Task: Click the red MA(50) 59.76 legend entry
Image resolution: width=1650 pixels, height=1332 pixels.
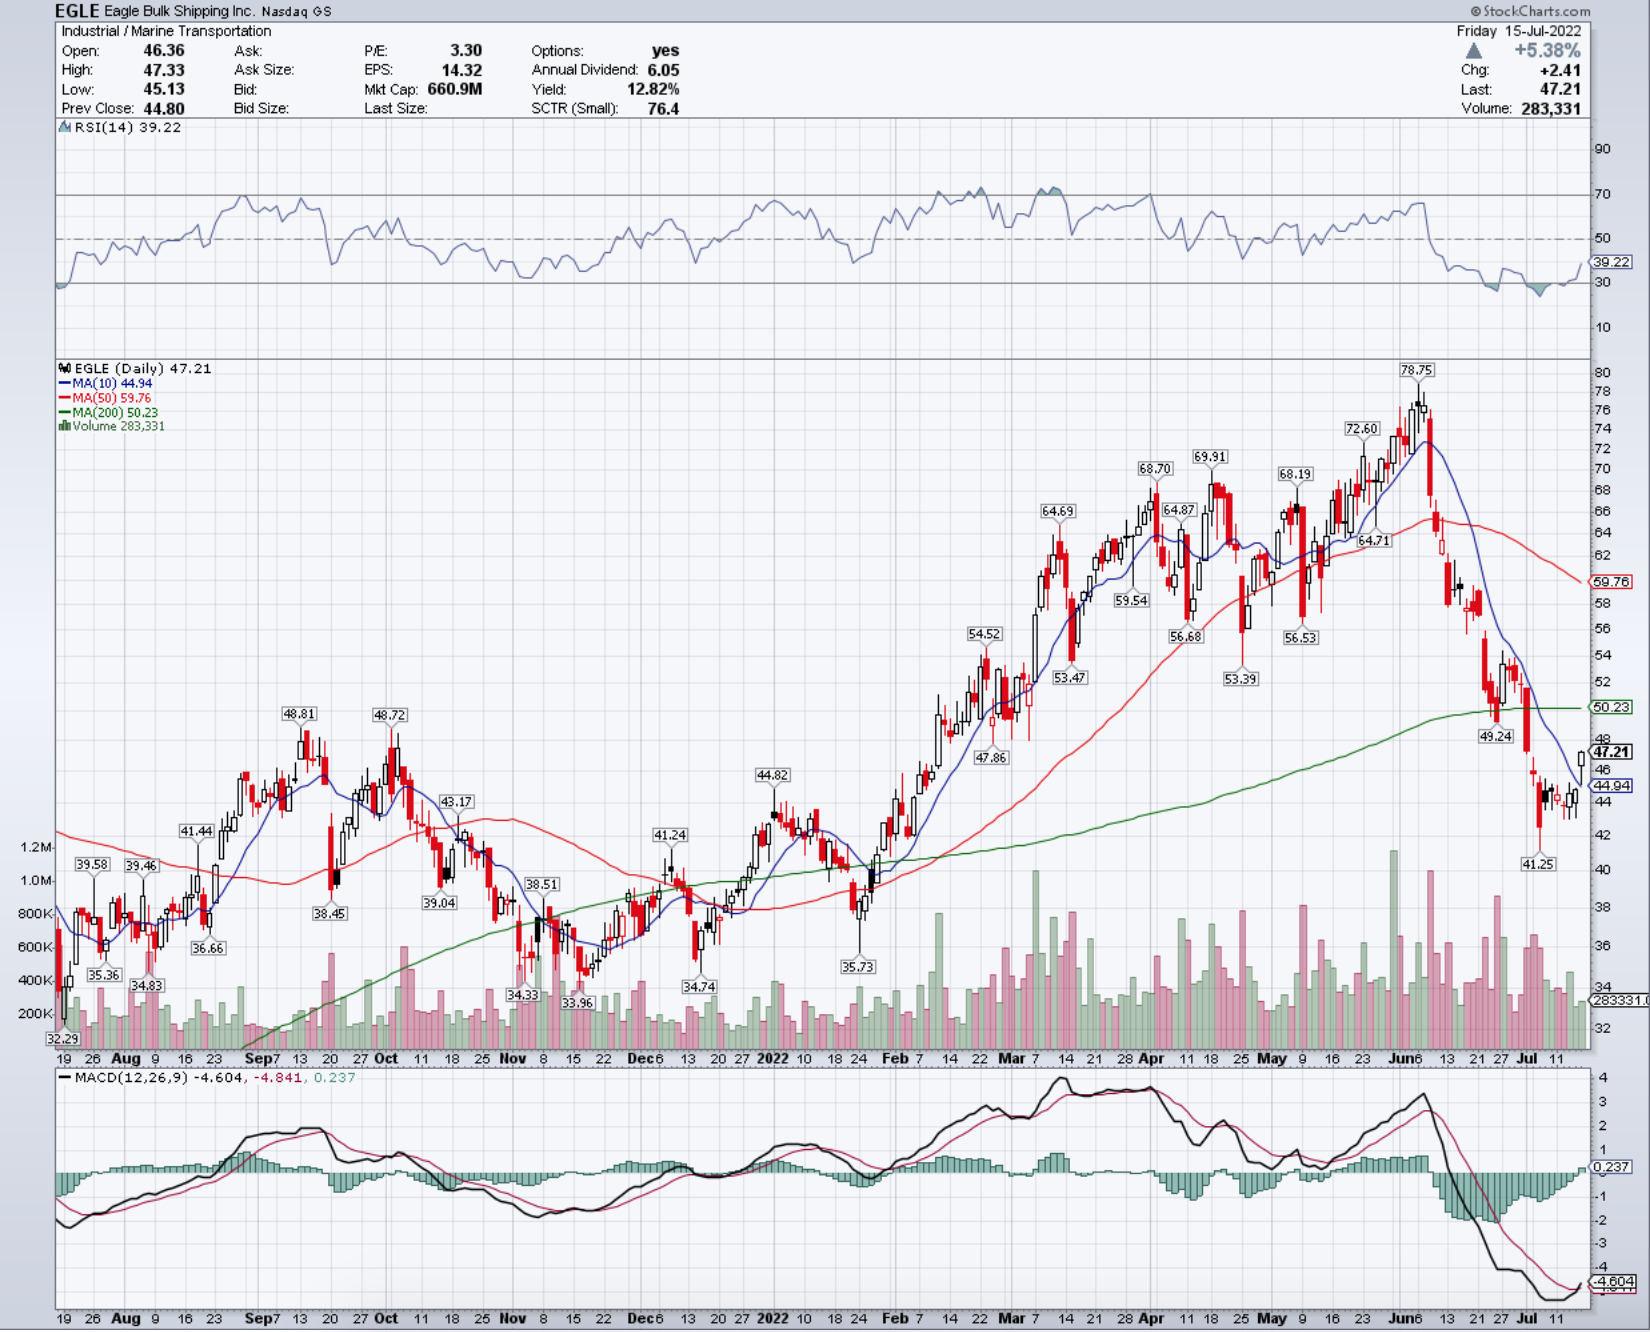Action: click(105, 398)
